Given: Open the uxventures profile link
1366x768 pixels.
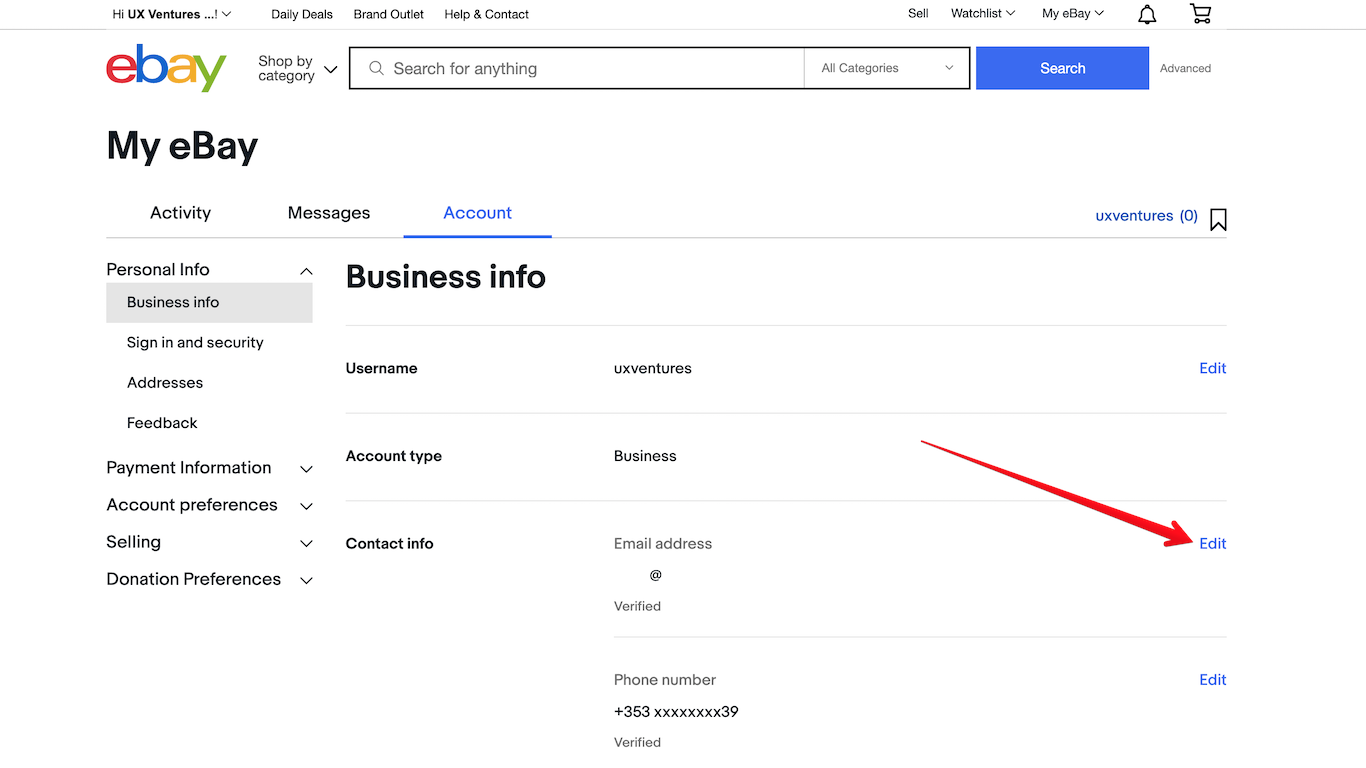Looking at the screenshot, I should click(1134, 215).
